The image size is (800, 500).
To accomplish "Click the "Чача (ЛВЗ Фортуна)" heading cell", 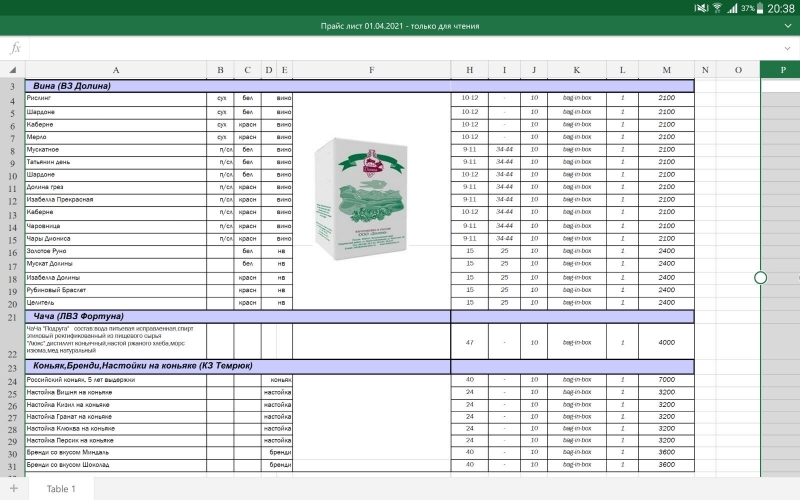I will point(238,316).
